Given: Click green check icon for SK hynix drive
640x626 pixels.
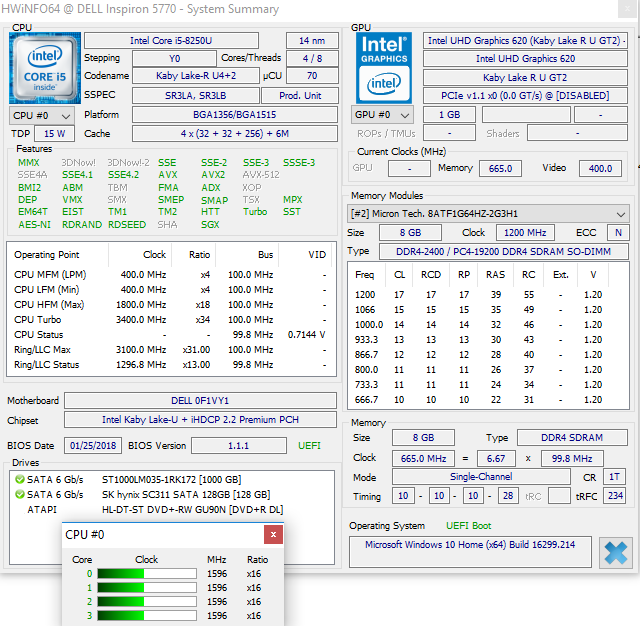Looking at the screenshot, I should point(20,494).
